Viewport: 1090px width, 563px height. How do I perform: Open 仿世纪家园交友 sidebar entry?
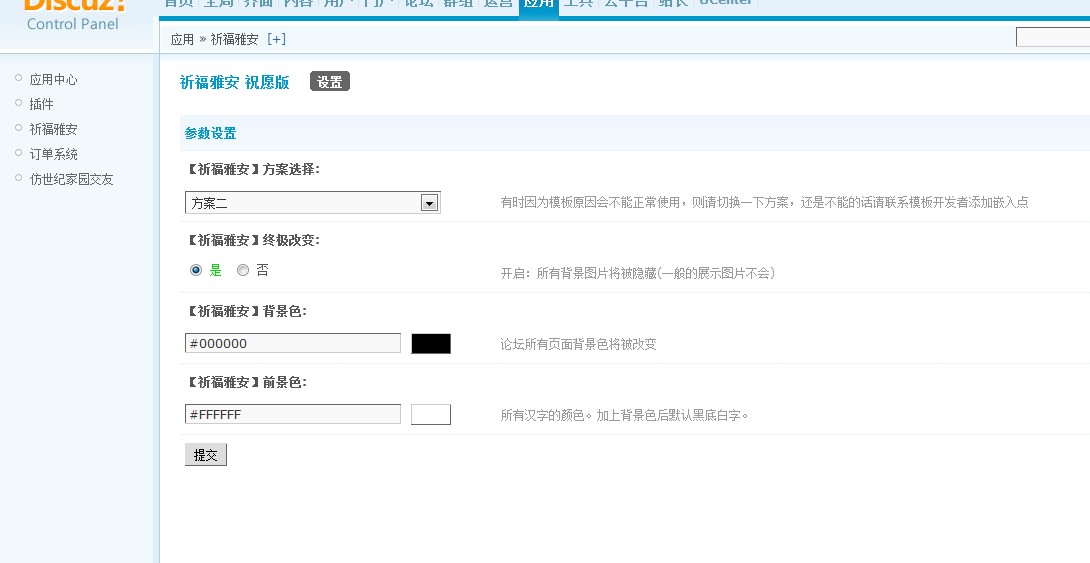tap(71, 179)
